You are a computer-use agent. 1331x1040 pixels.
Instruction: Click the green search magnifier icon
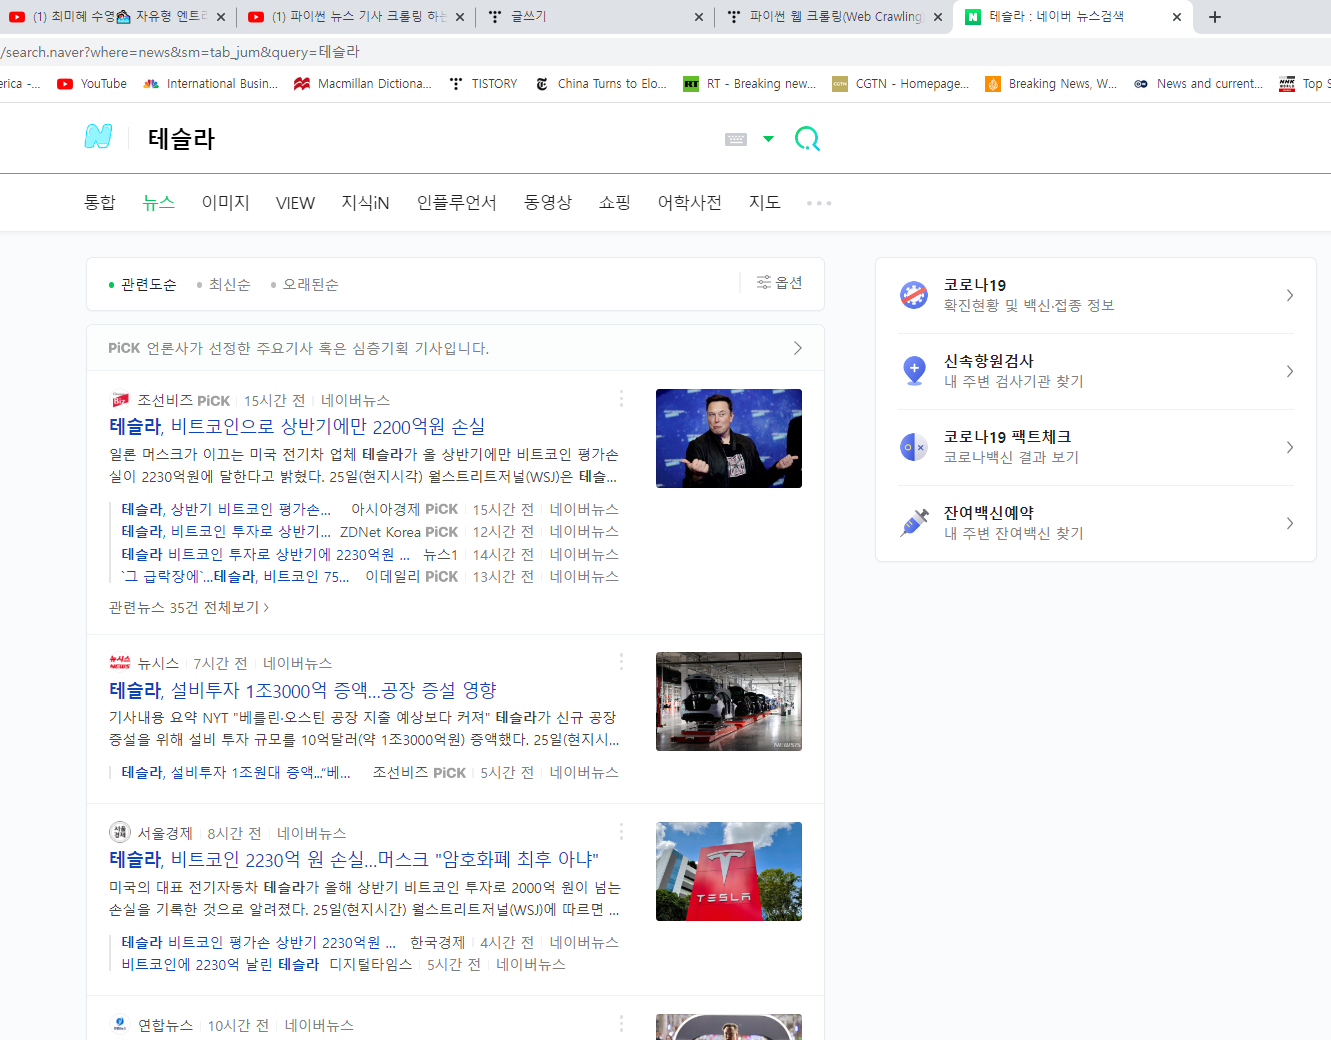tap(807, 139)
